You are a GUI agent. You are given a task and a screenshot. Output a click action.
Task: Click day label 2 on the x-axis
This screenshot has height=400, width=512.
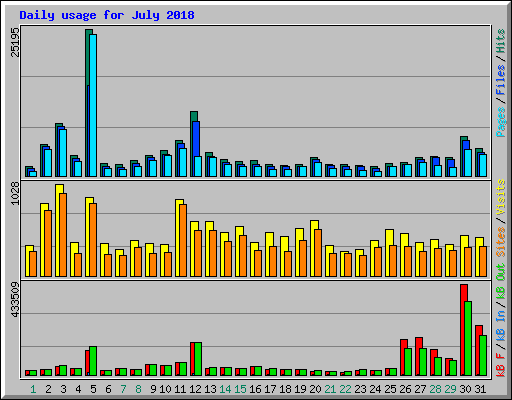48,389
